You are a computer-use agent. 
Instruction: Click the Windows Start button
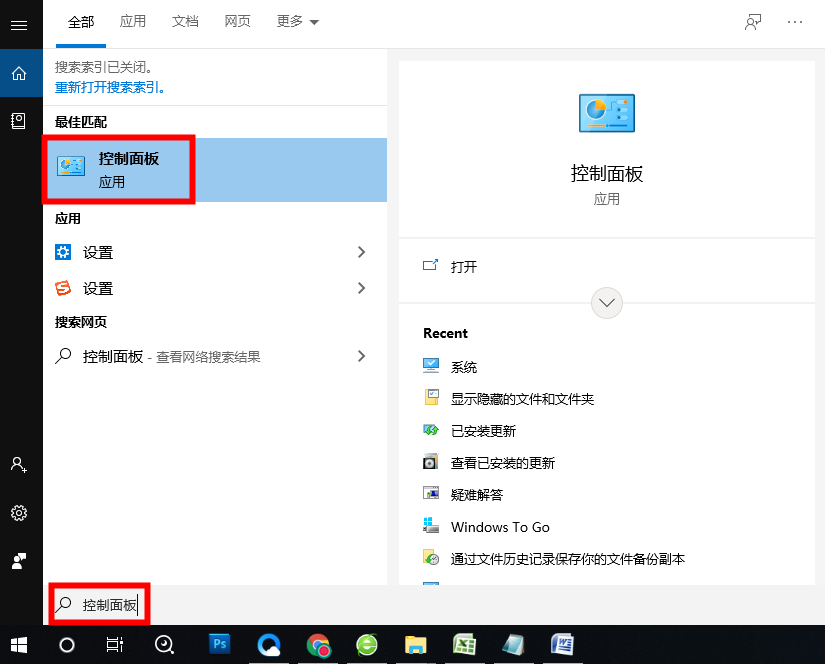click(x=19, y=645)
